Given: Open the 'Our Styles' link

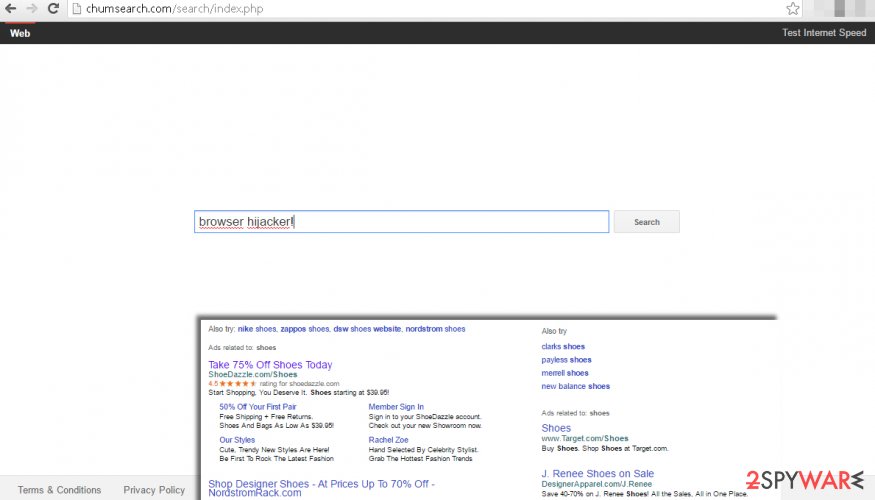Looking at the screenshot, I should click(237, 440).
